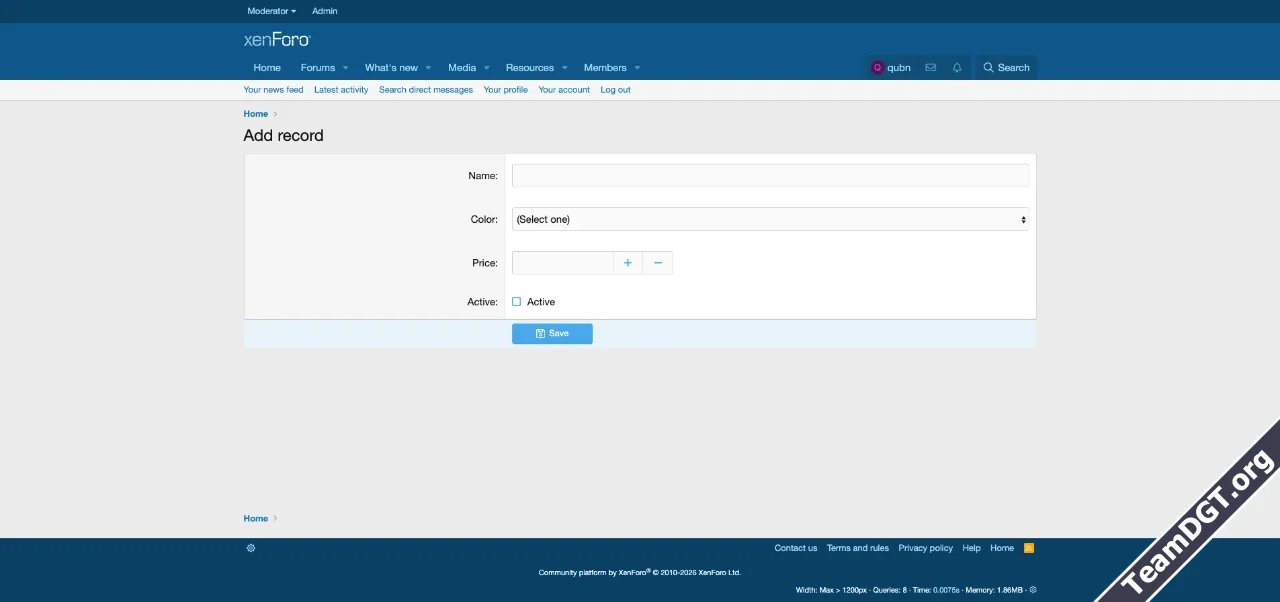Open the Search box
This screenshot has width=1280, height=602.
click(x=1006, y=68)
